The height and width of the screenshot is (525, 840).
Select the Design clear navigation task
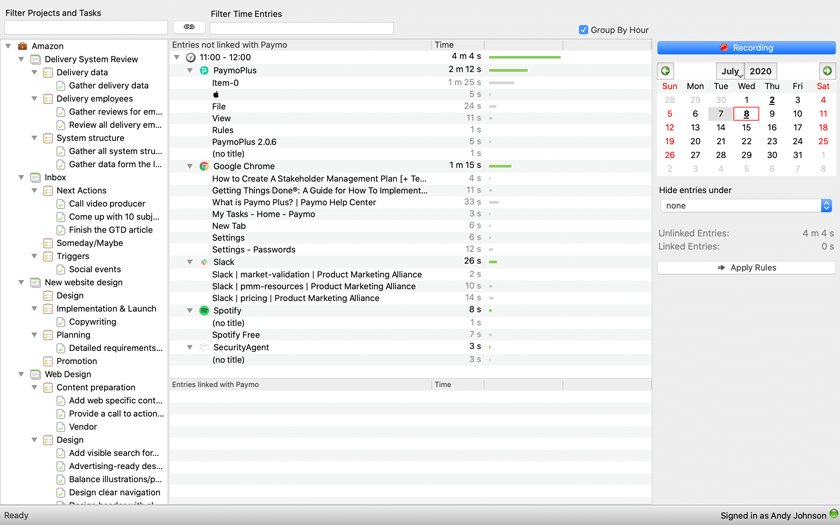point(115,492)
